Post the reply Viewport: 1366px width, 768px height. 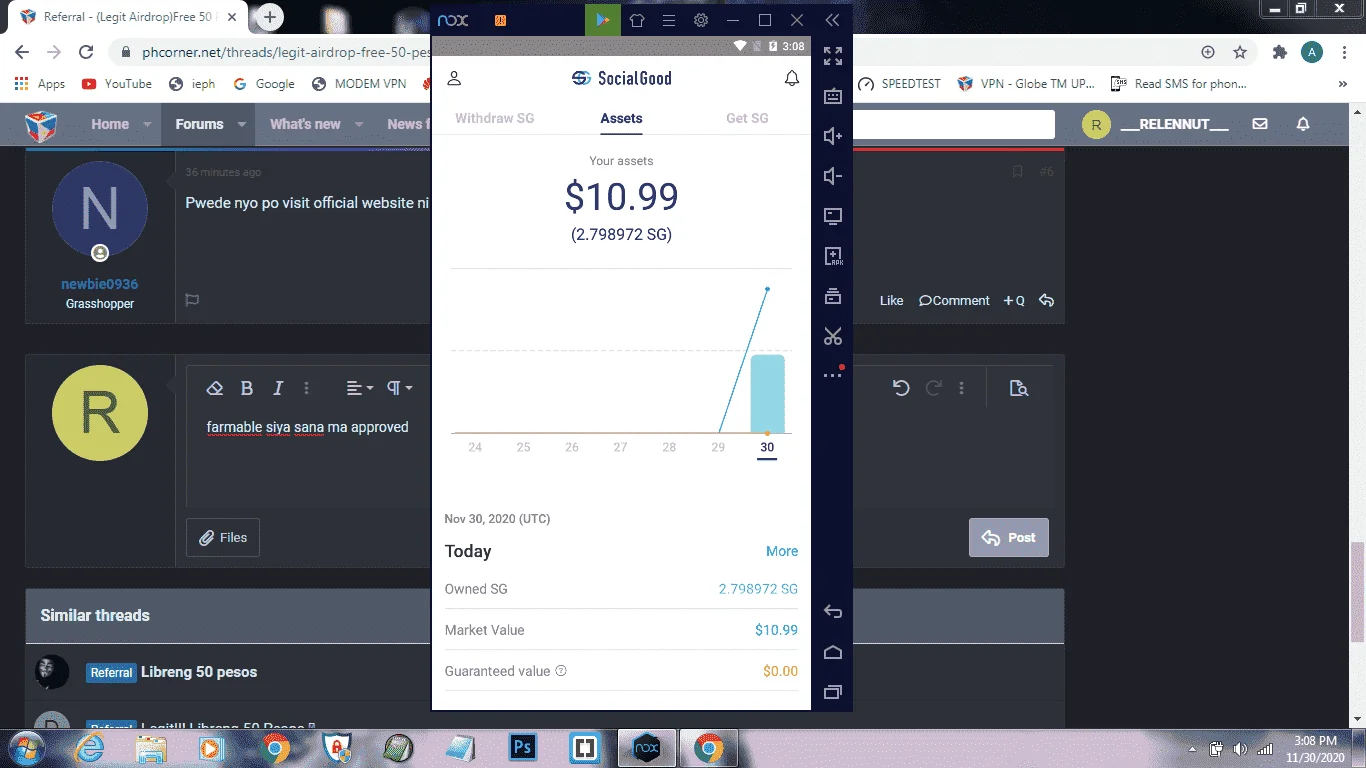[1009, 537]
